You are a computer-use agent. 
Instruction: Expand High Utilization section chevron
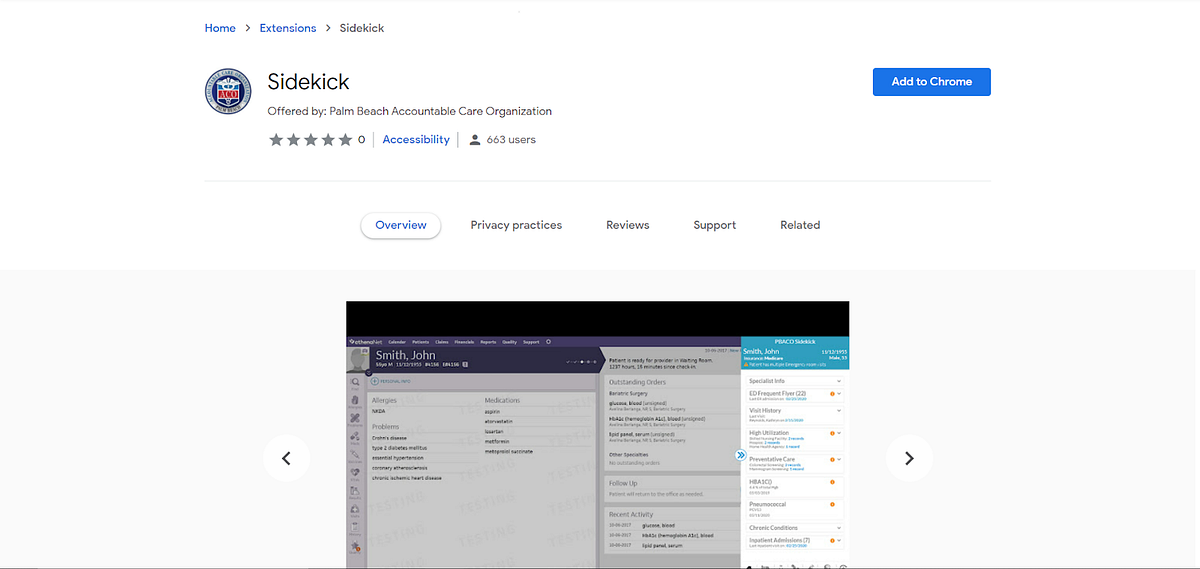(839, 433)
